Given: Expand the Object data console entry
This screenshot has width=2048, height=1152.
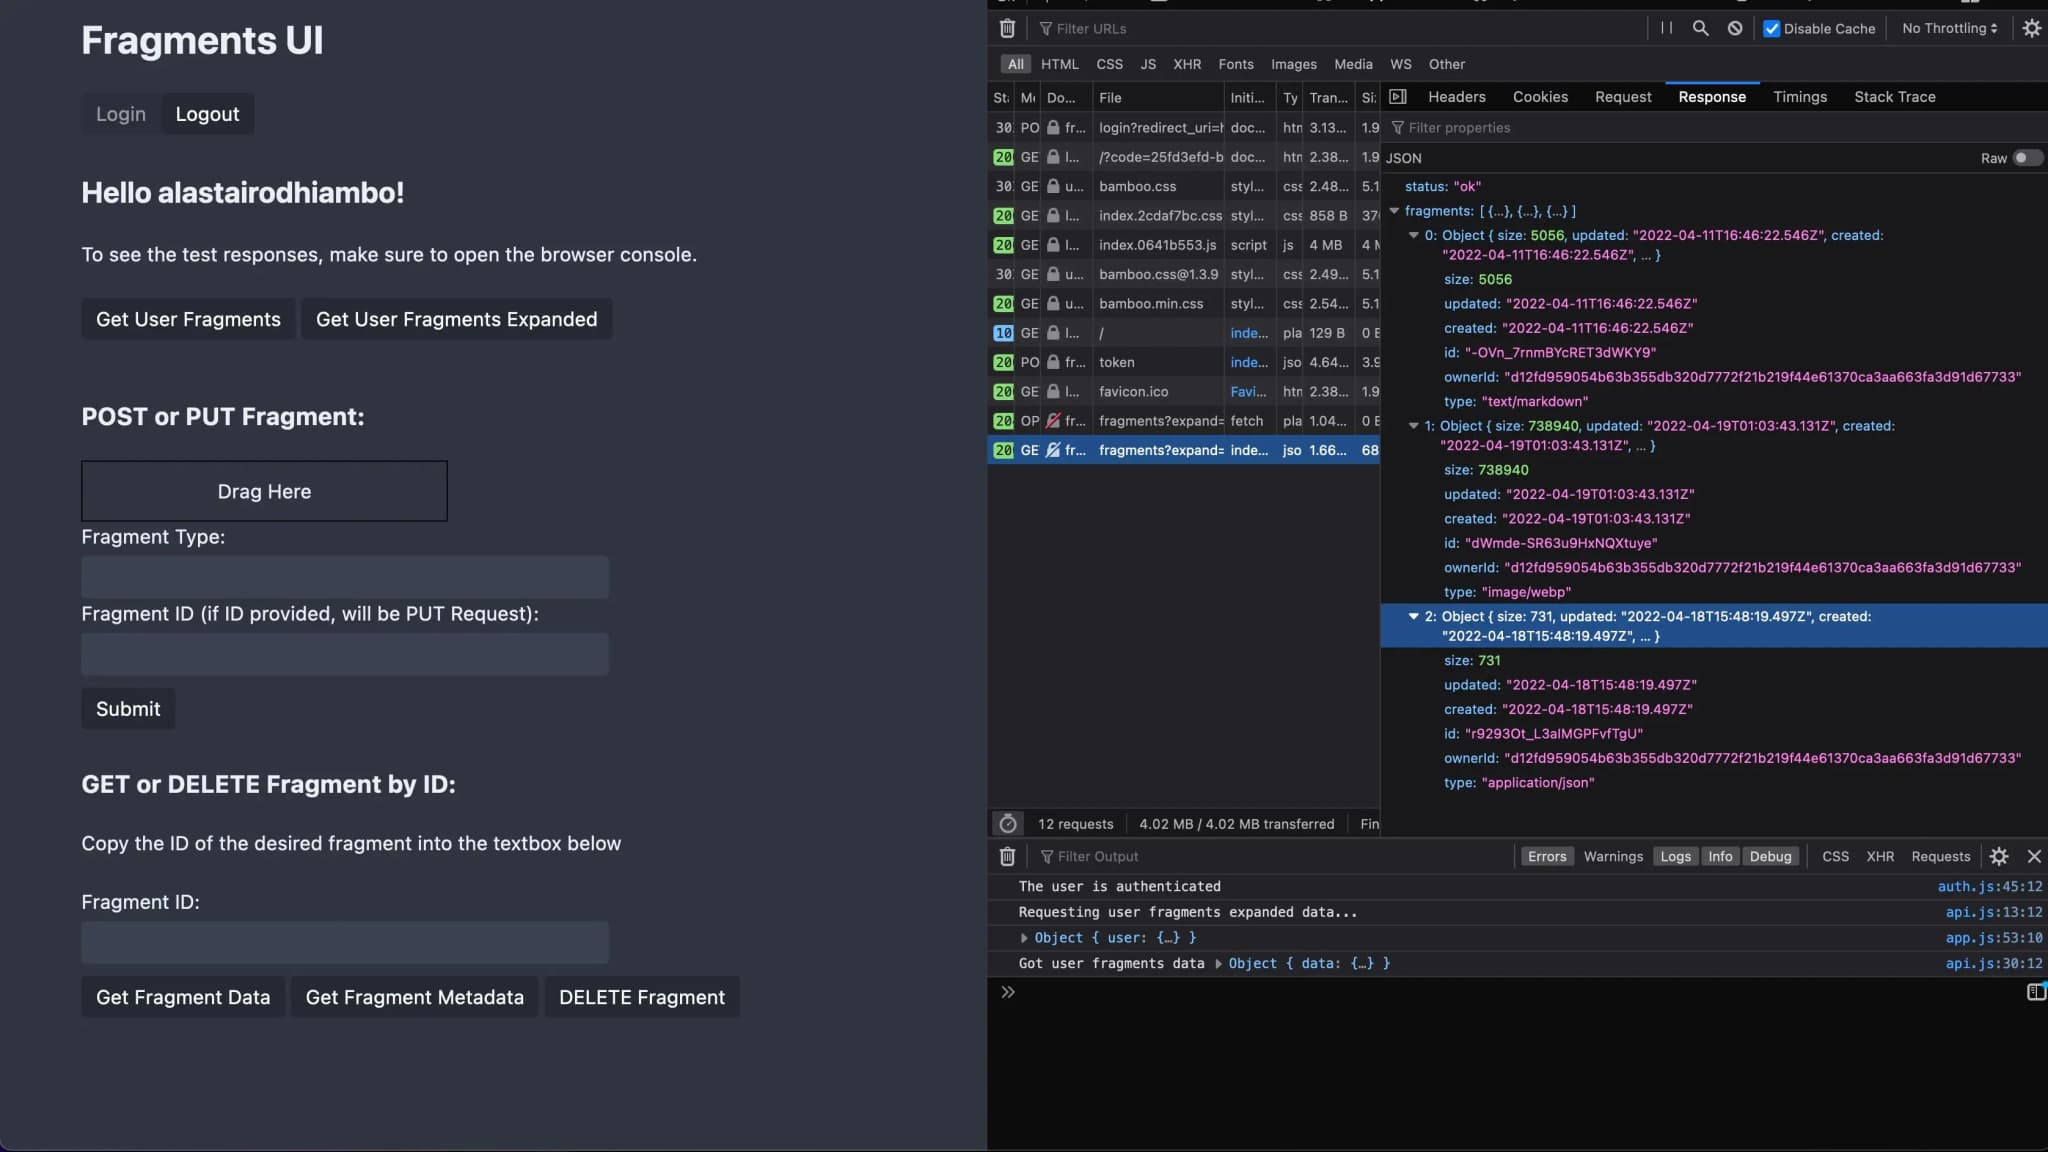Looking at the screenshot, I should [1218, 964].
